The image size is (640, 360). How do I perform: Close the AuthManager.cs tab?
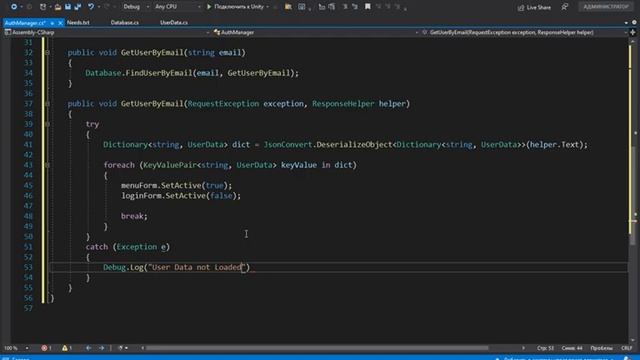pyautogui.click(x=60, y=23)
